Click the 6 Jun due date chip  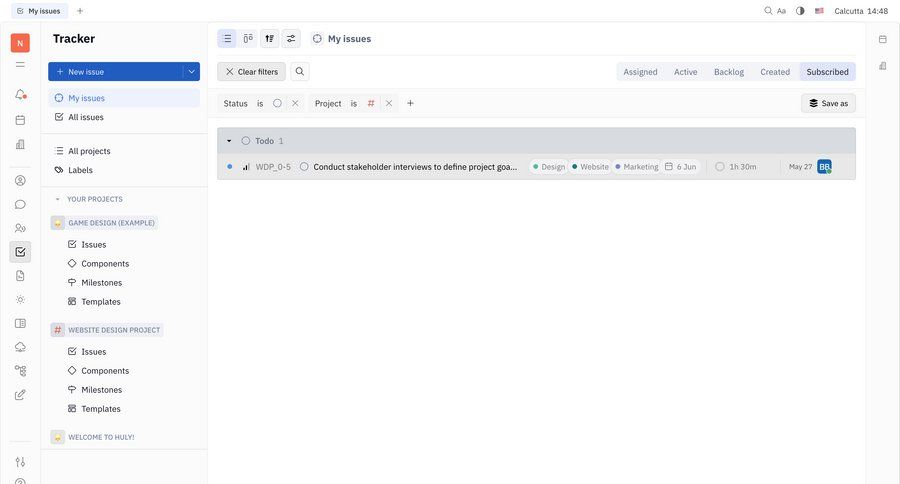681,167
